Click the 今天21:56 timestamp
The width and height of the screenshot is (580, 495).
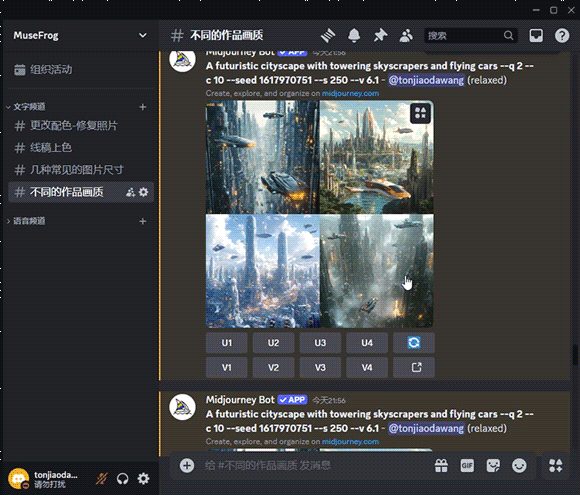click(329, 400)
